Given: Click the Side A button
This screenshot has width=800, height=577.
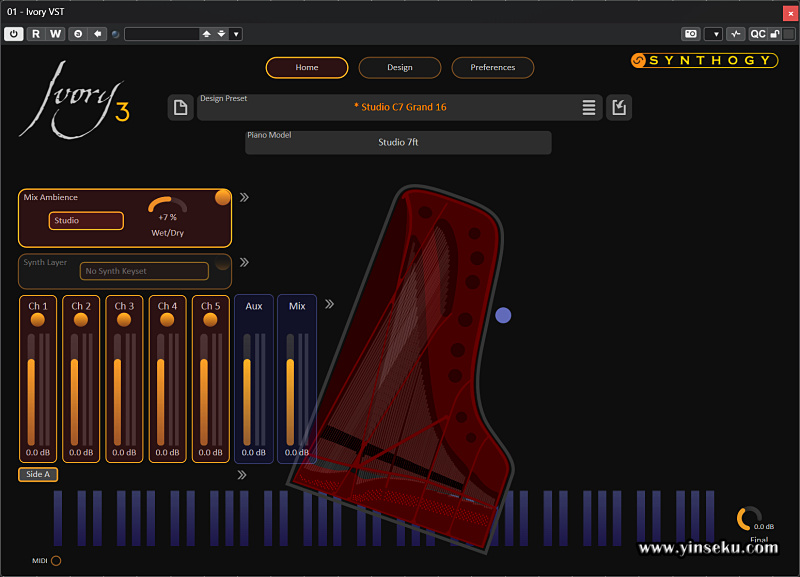Looking at the screenshot, I should 37,474.
